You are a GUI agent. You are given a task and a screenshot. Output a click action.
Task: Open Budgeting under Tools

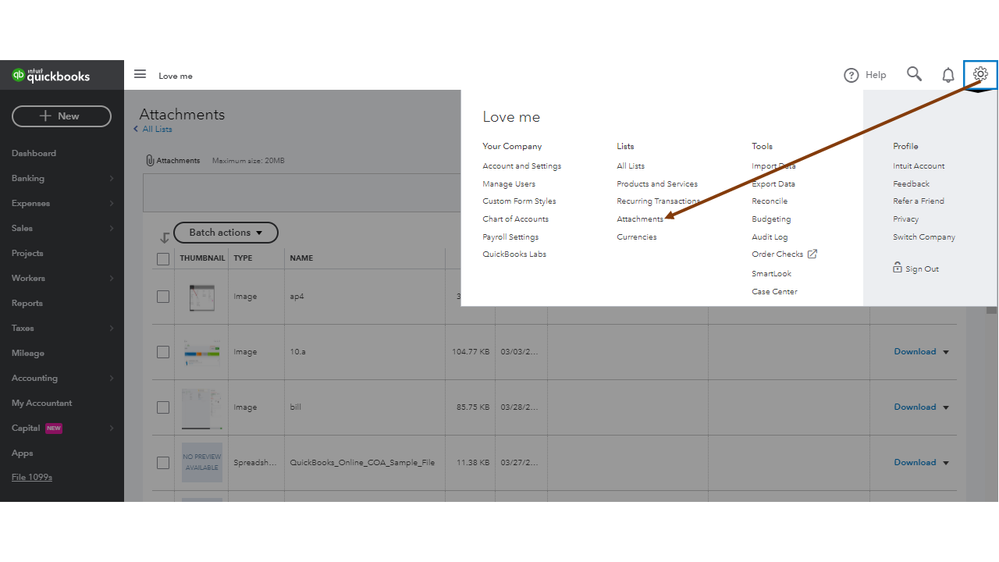[771, 219]
